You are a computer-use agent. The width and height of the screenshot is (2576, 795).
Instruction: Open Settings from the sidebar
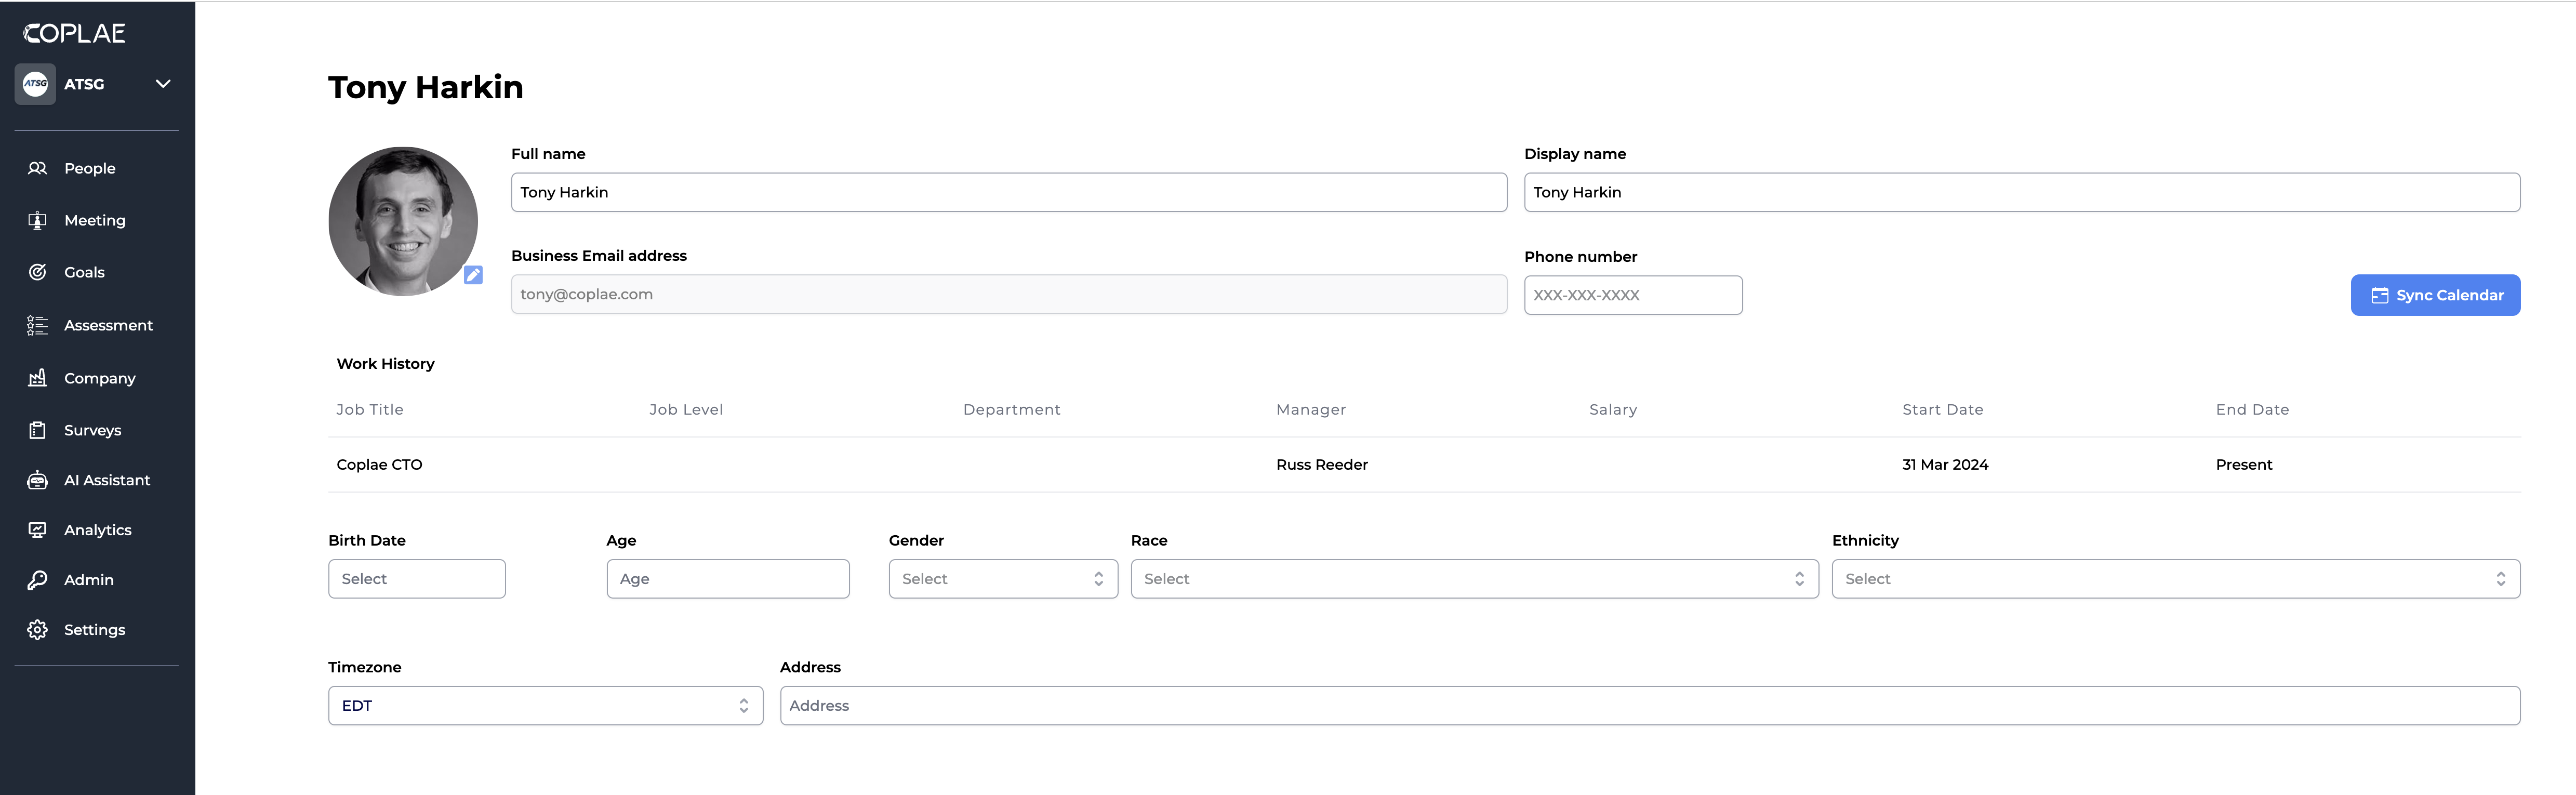click(94, 630)
